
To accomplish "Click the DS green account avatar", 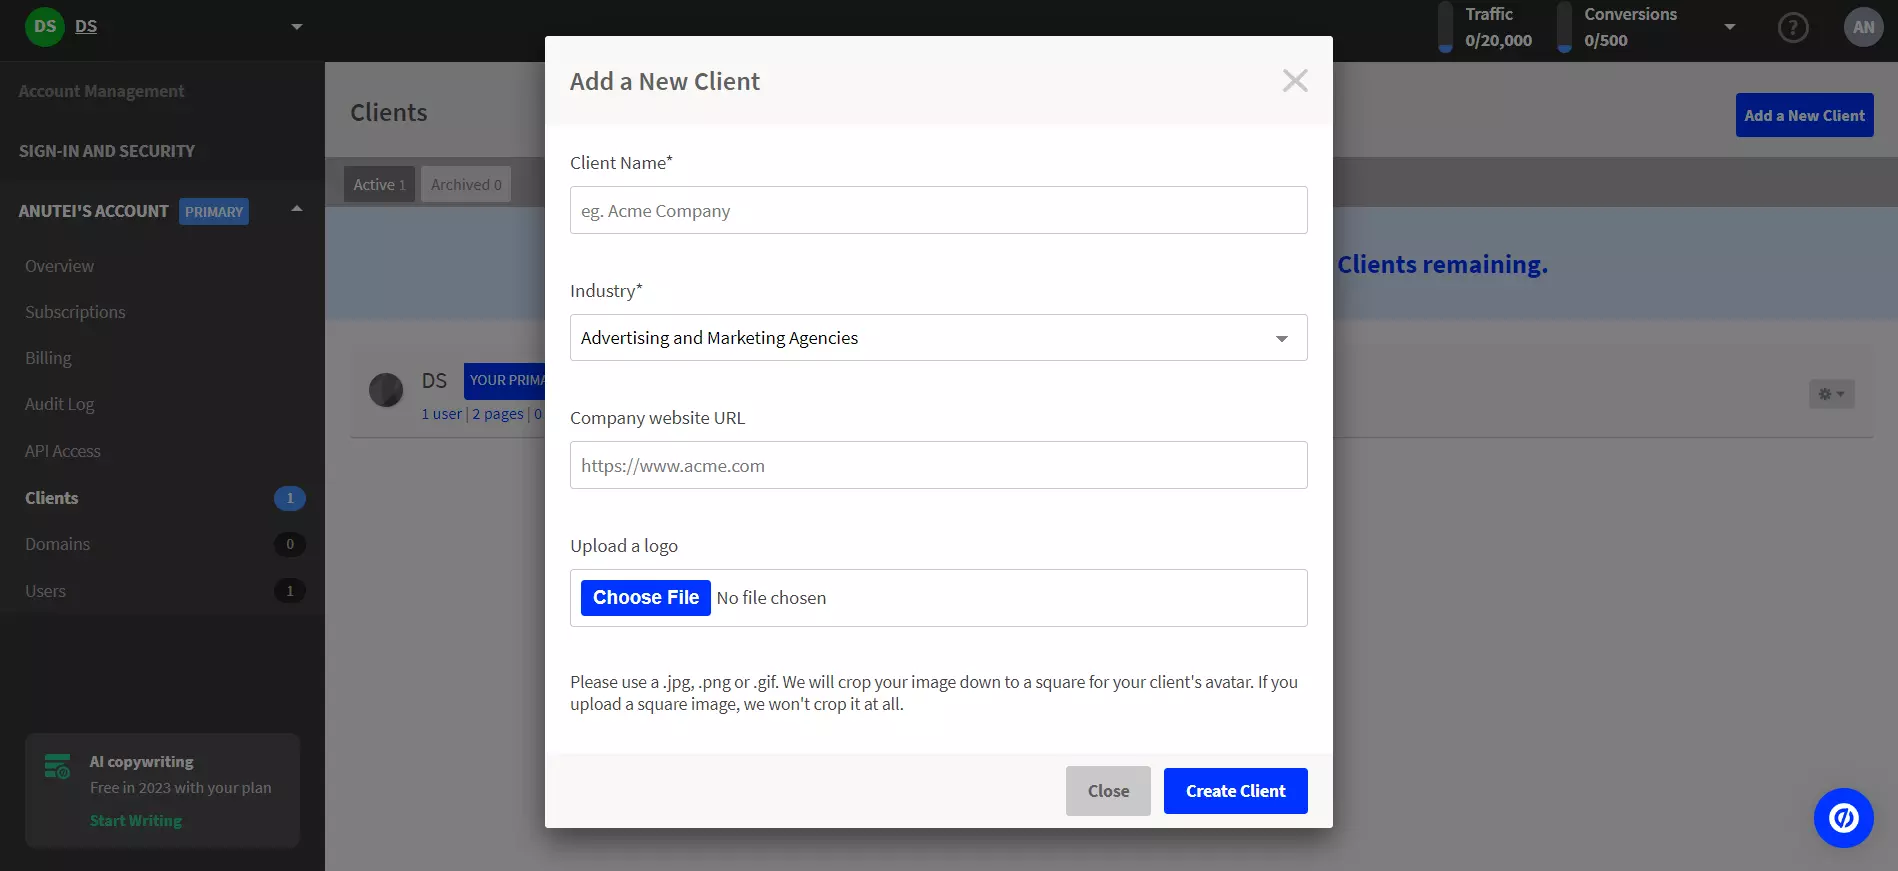I will 44,27.
